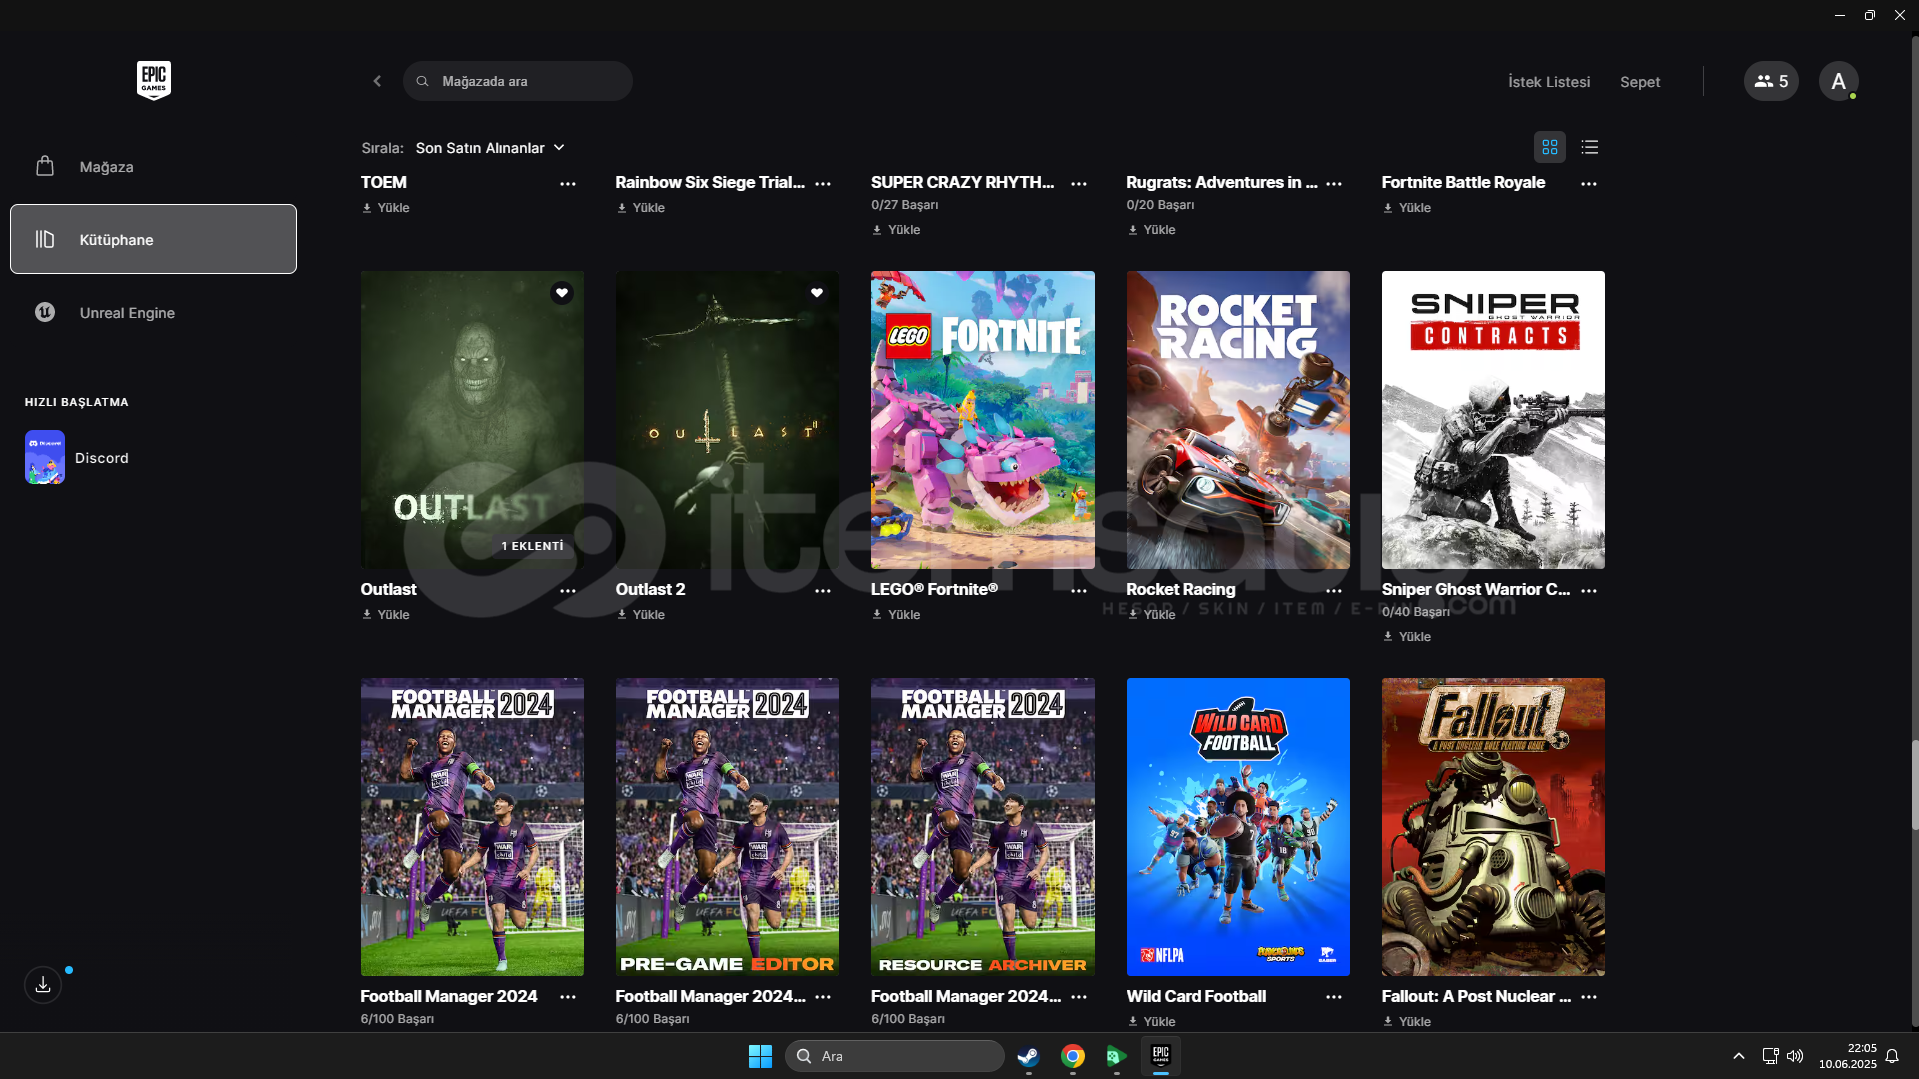Open more options under Resource Archiver cover
Image resolution: width=1919 pixels, height=1079 pixels.
click(x=1079, y=997)
